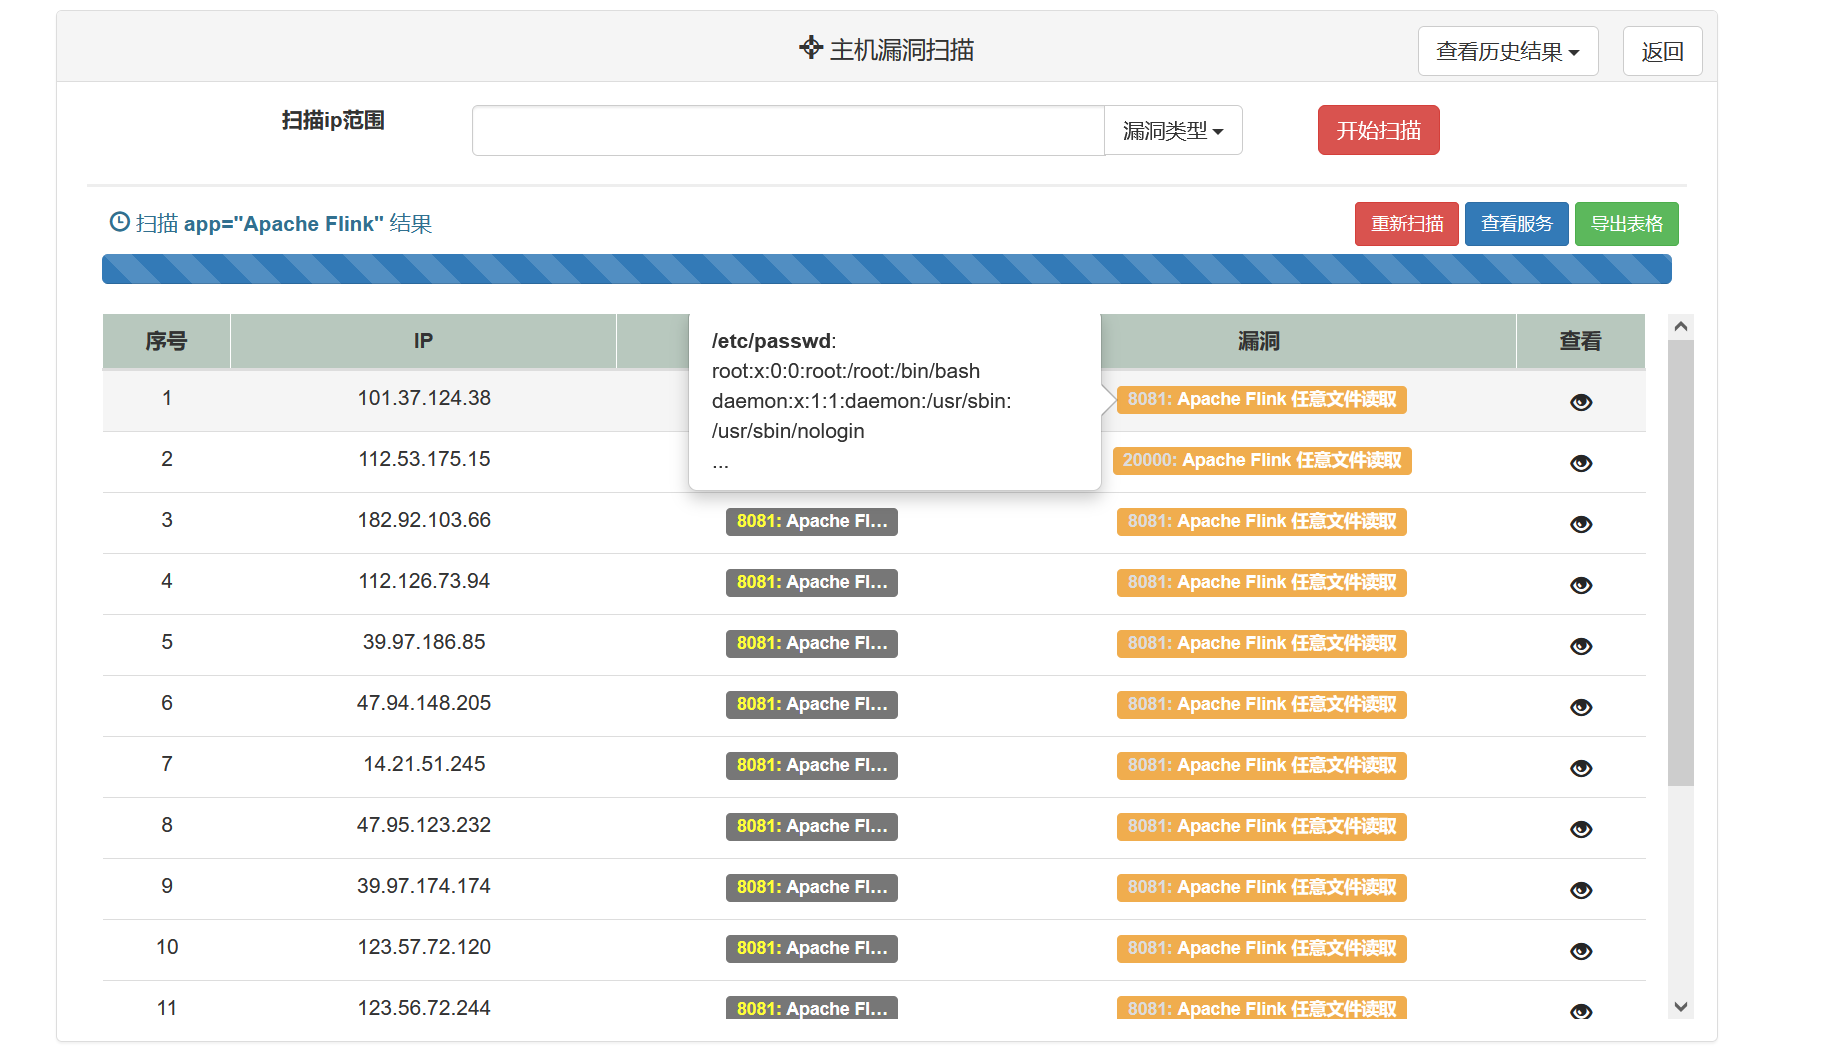Click the /etc/passwd popover heading

click(x=774, y=341)
